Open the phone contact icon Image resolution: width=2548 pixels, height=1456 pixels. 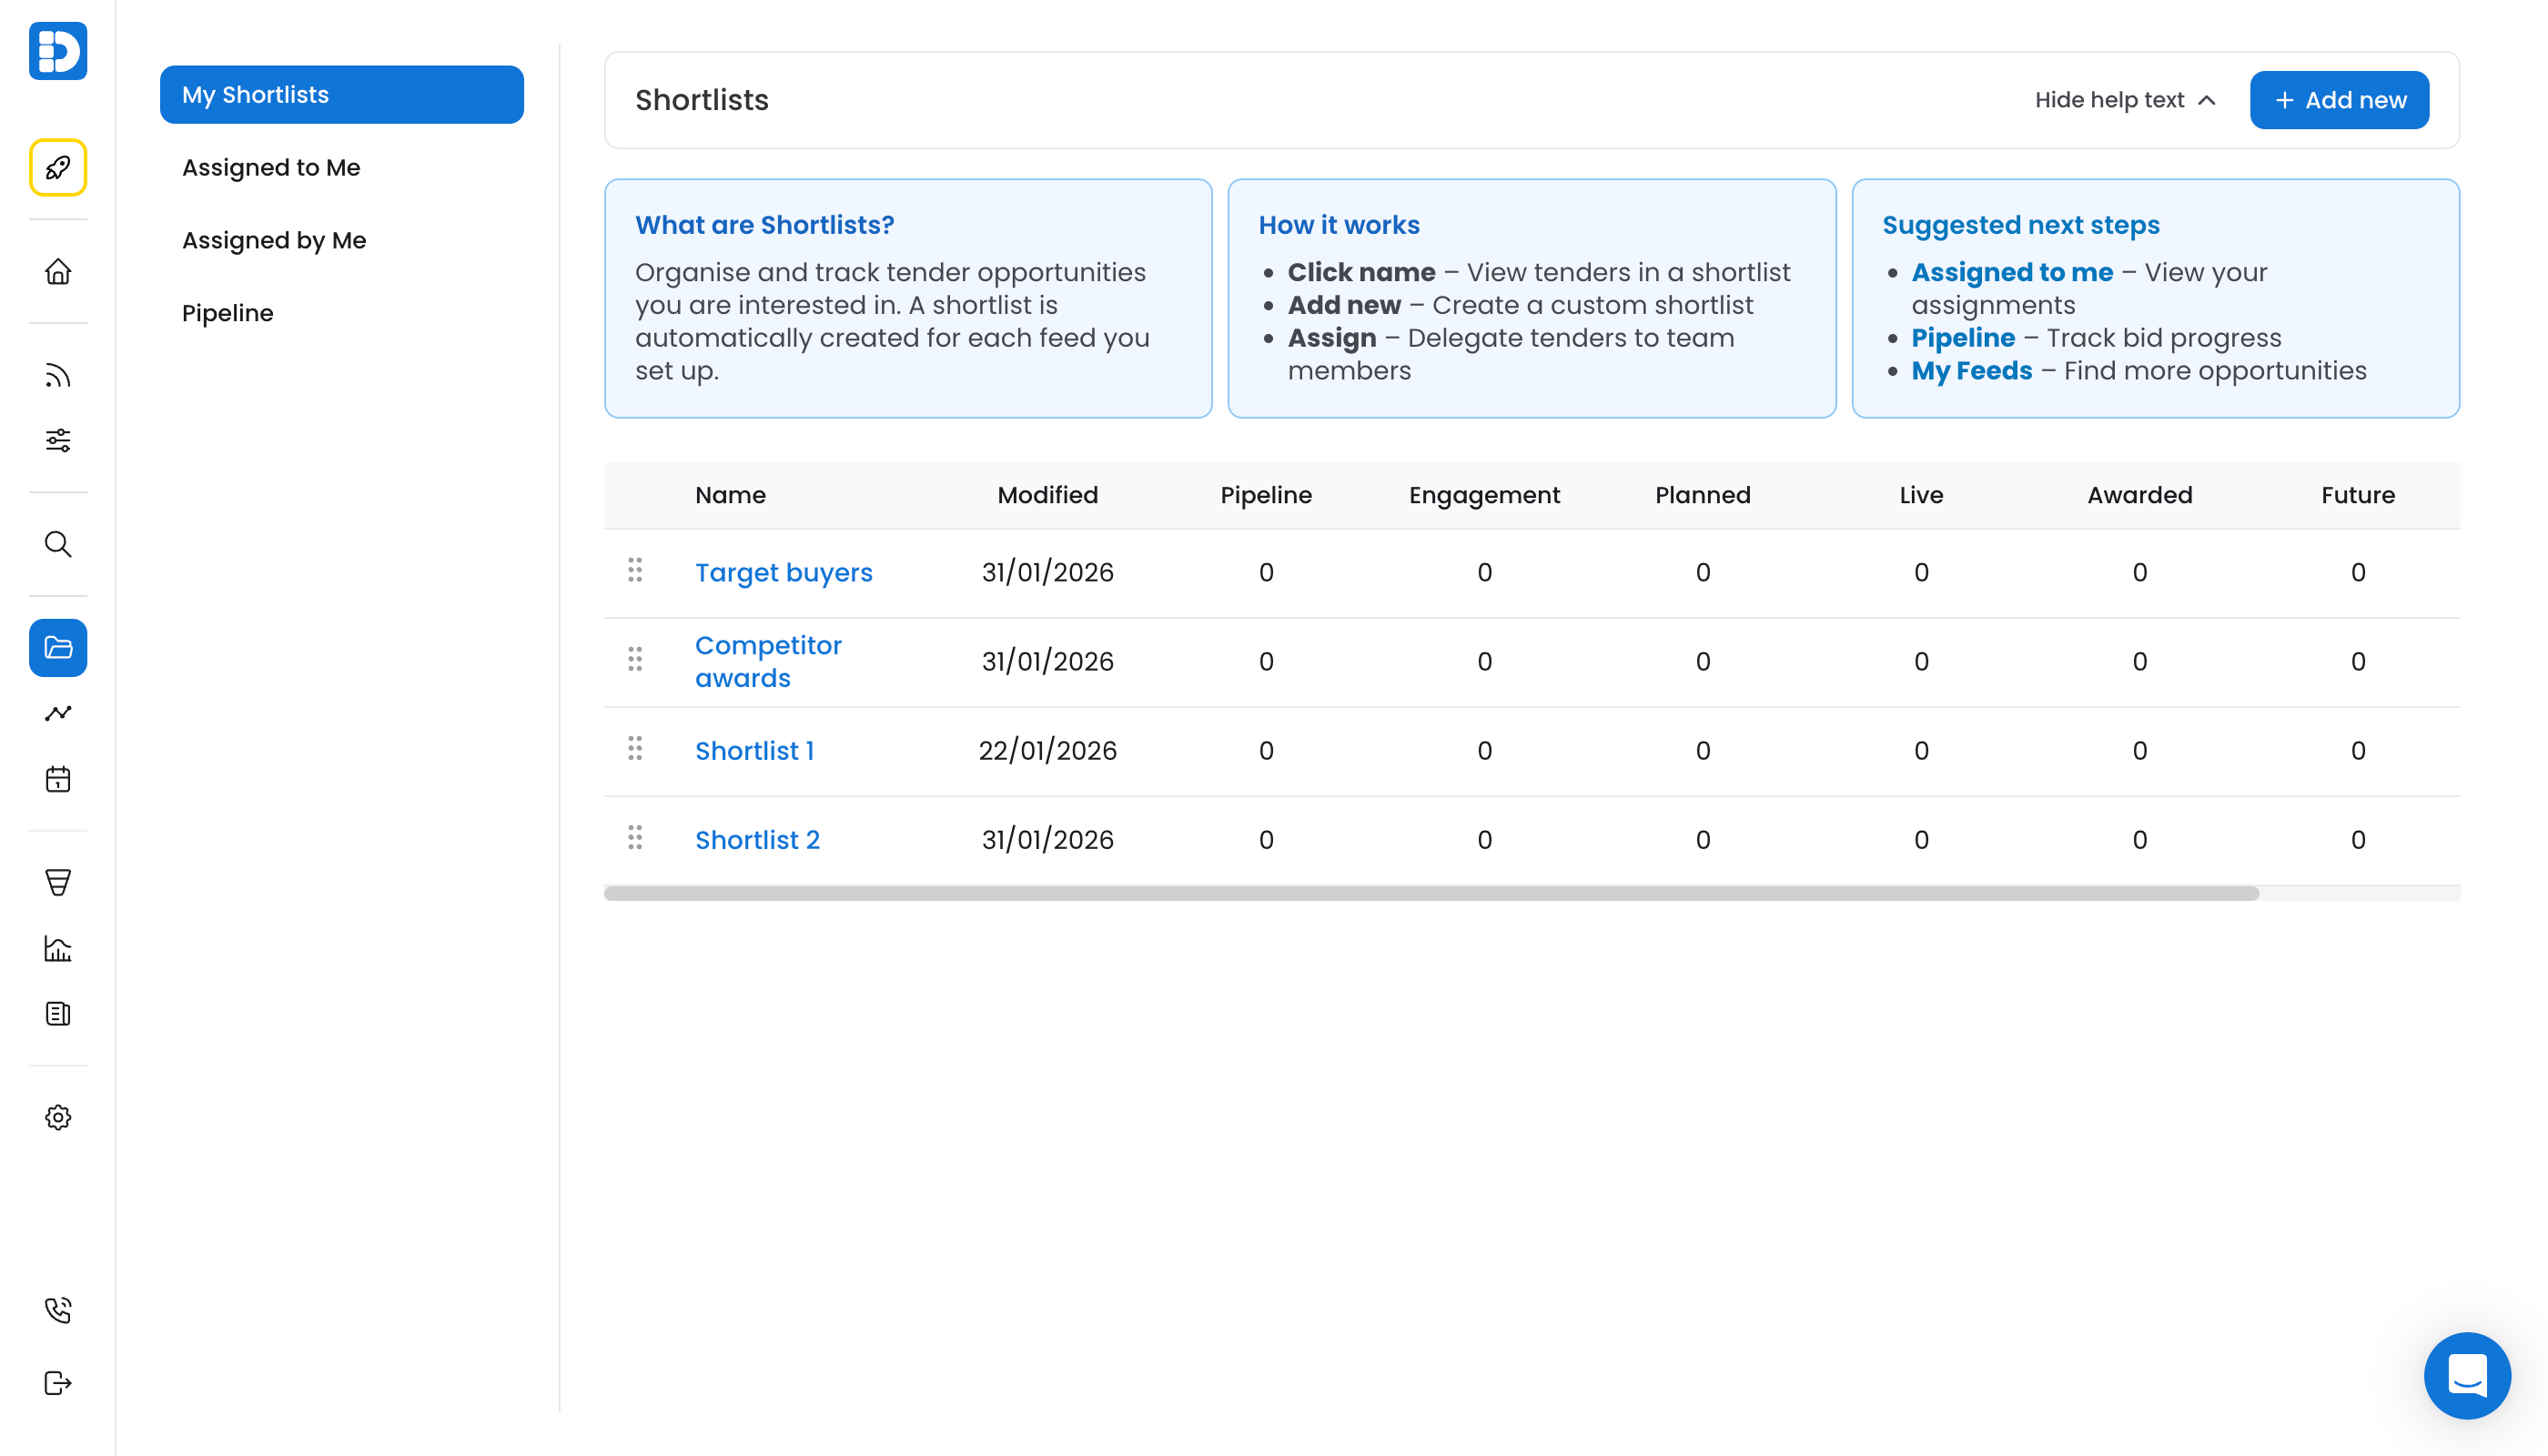tap(58, 1309)
